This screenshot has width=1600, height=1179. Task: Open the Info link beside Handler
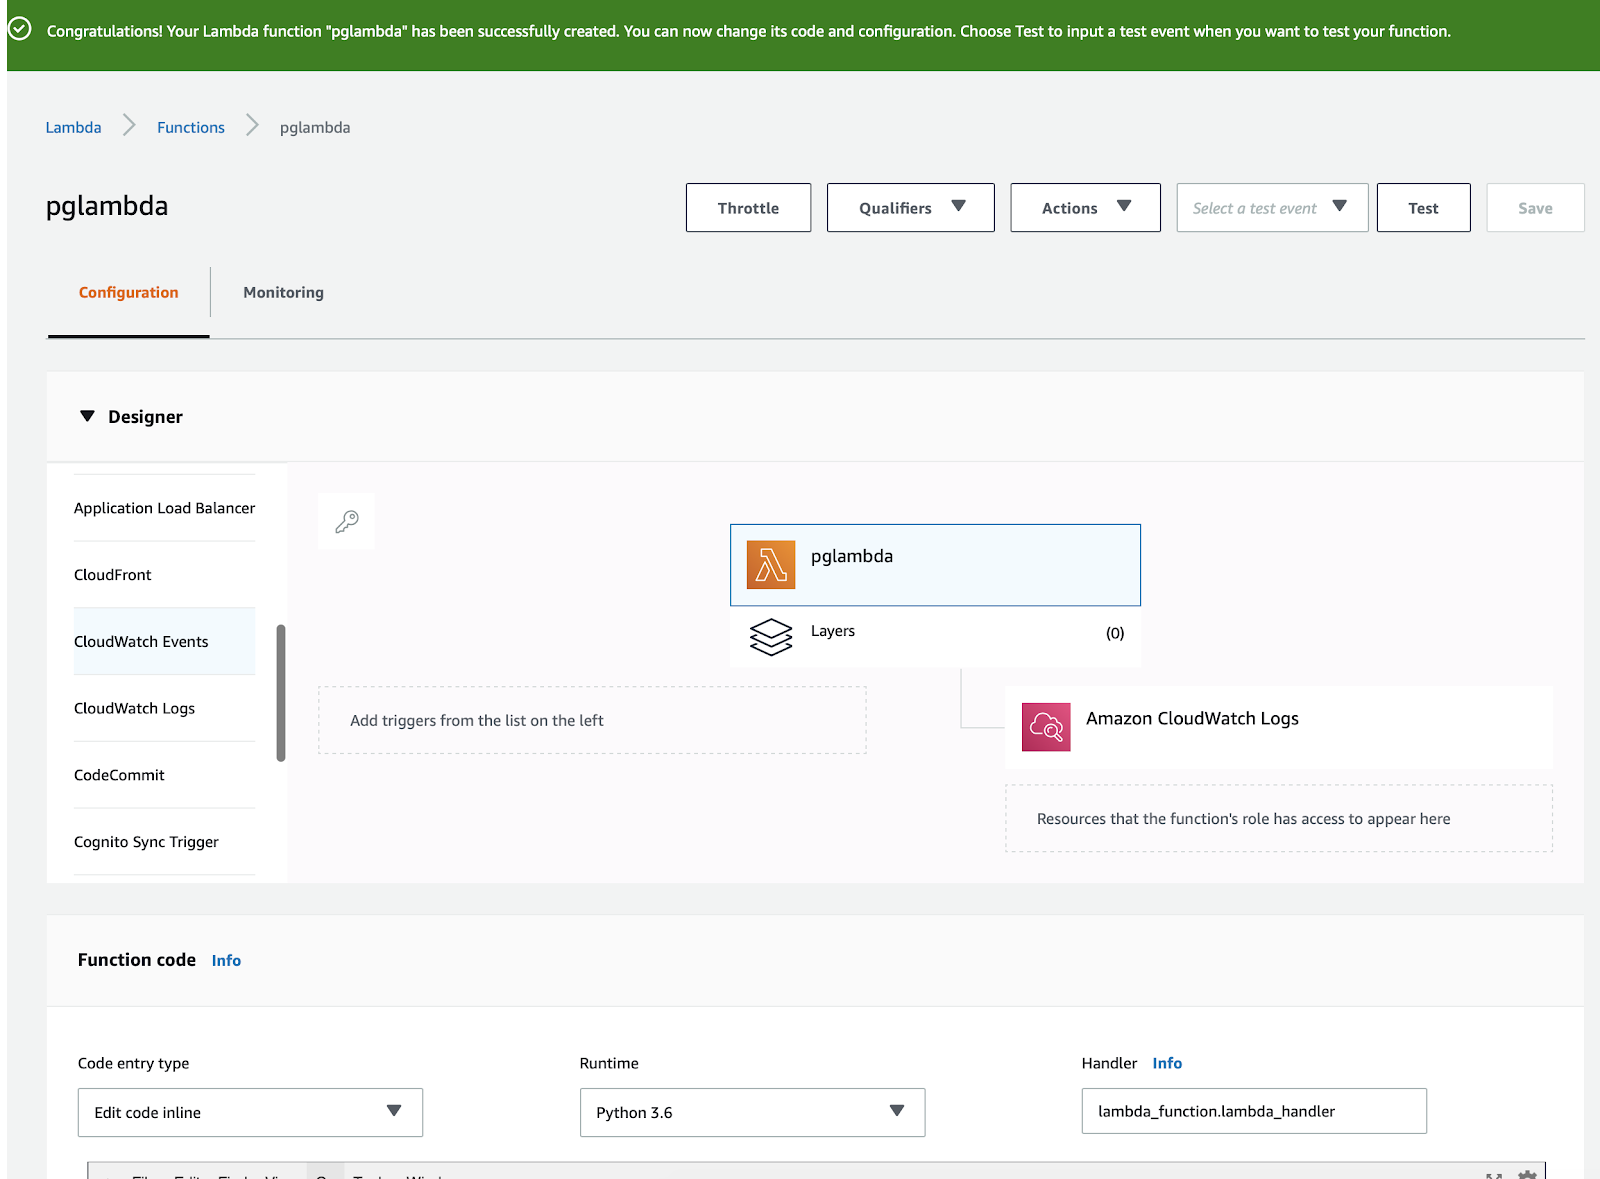(x=1167, y=1063)
